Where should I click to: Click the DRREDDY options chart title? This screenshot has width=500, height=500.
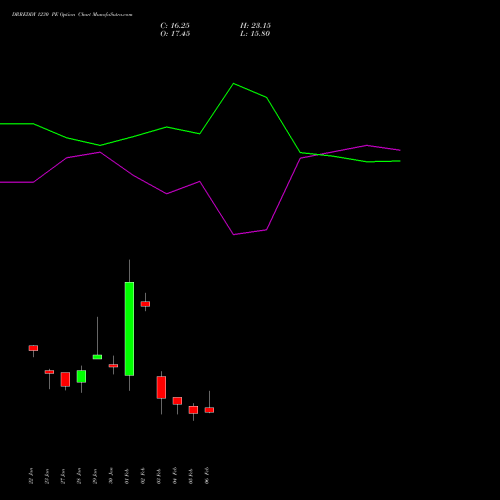point(72,15)
